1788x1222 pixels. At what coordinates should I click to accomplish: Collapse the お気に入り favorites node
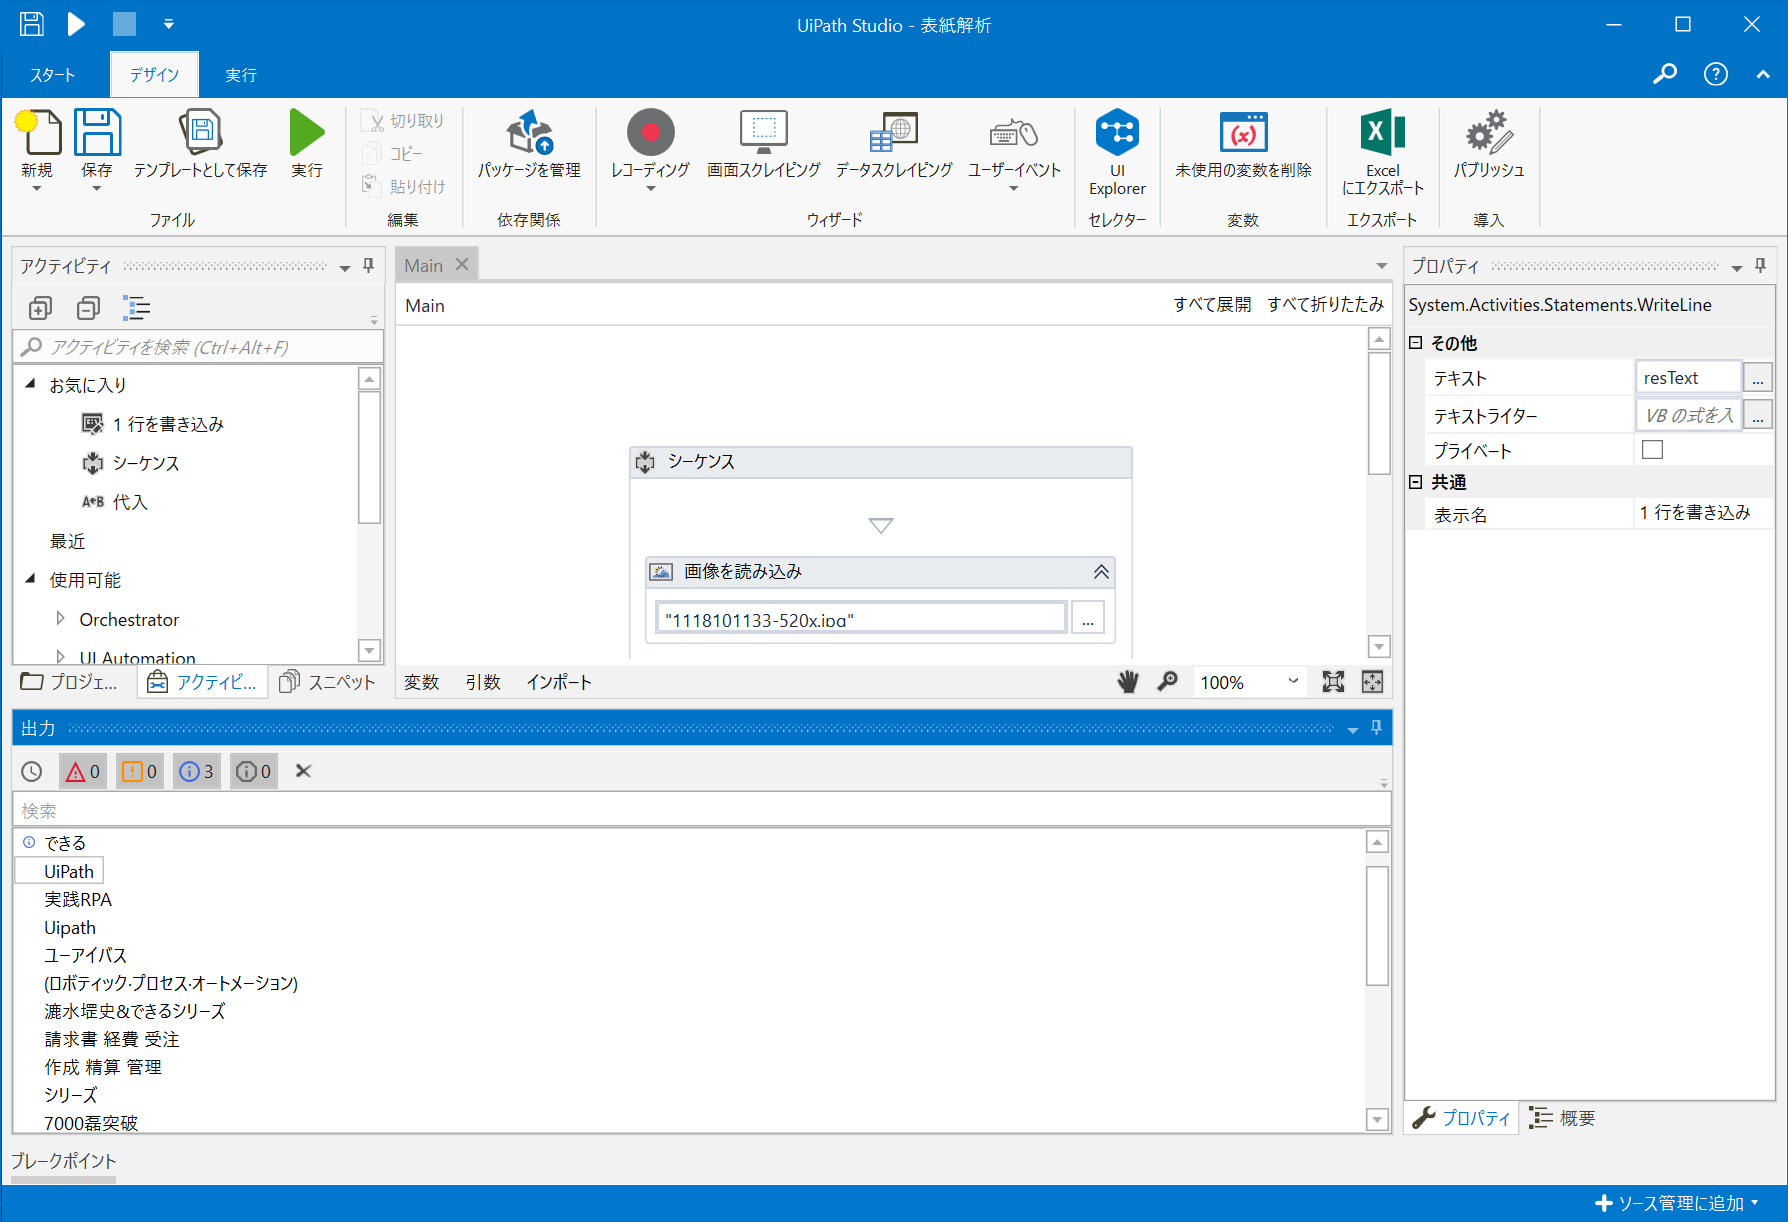[30, 383]
